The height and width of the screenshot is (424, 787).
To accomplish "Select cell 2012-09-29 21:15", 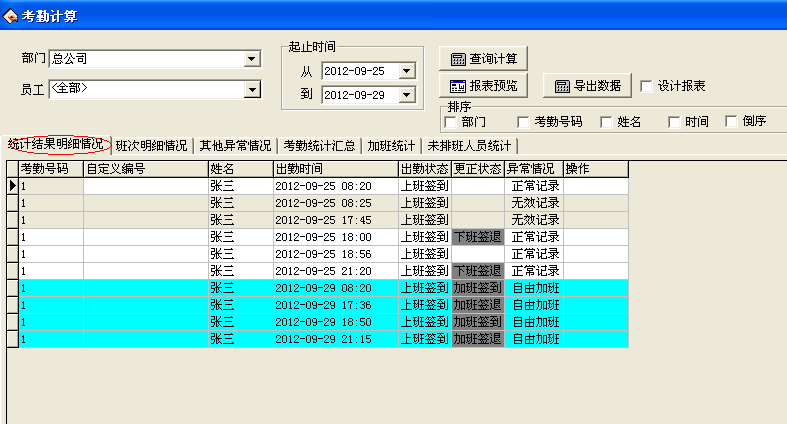I will [x=336, y=339].
